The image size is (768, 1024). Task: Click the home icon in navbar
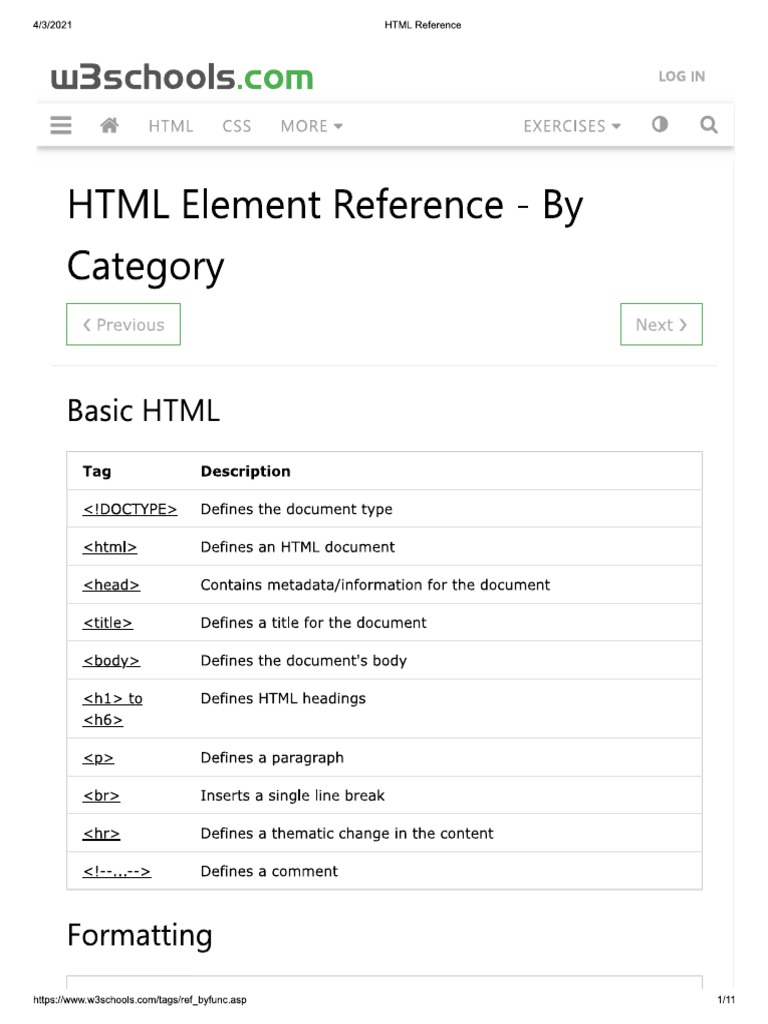point(110,125)
